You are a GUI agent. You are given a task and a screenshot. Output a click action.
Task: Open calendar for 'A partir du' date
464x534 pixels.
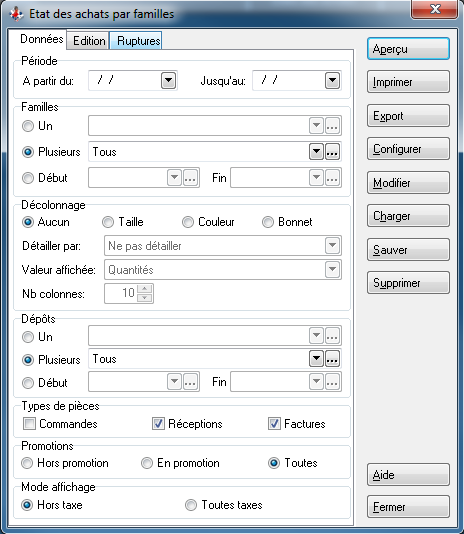[168, 81]
